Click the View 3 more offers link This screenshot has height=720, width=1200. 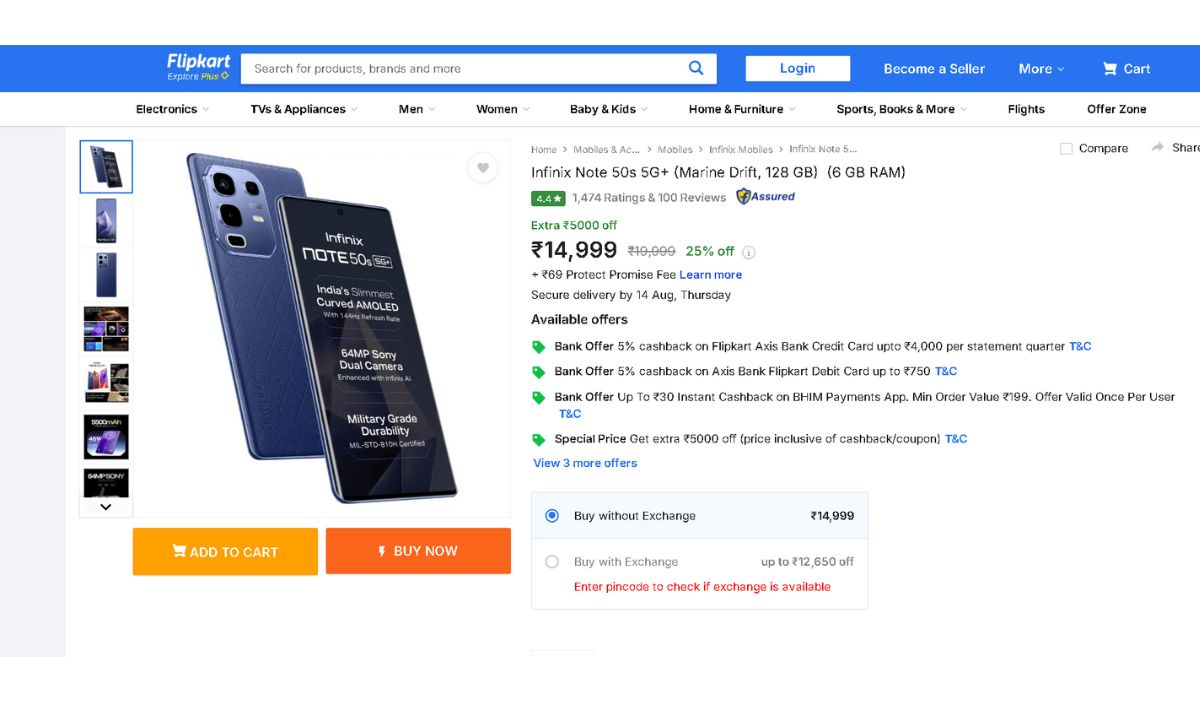(x=585, y=463)
